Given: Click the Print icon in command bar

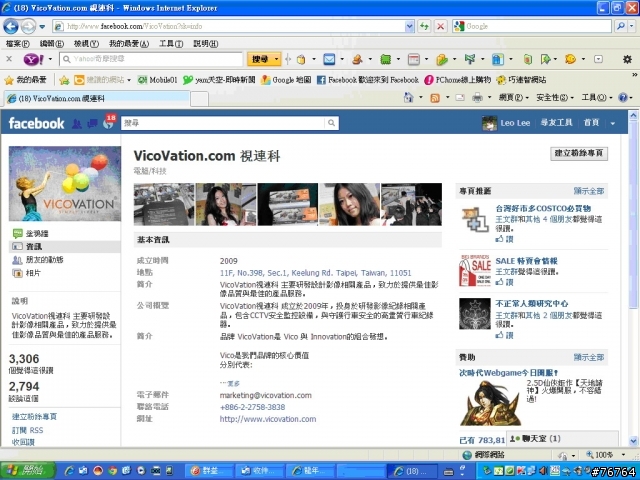Looking at the screenshot, I should point(477,98).
